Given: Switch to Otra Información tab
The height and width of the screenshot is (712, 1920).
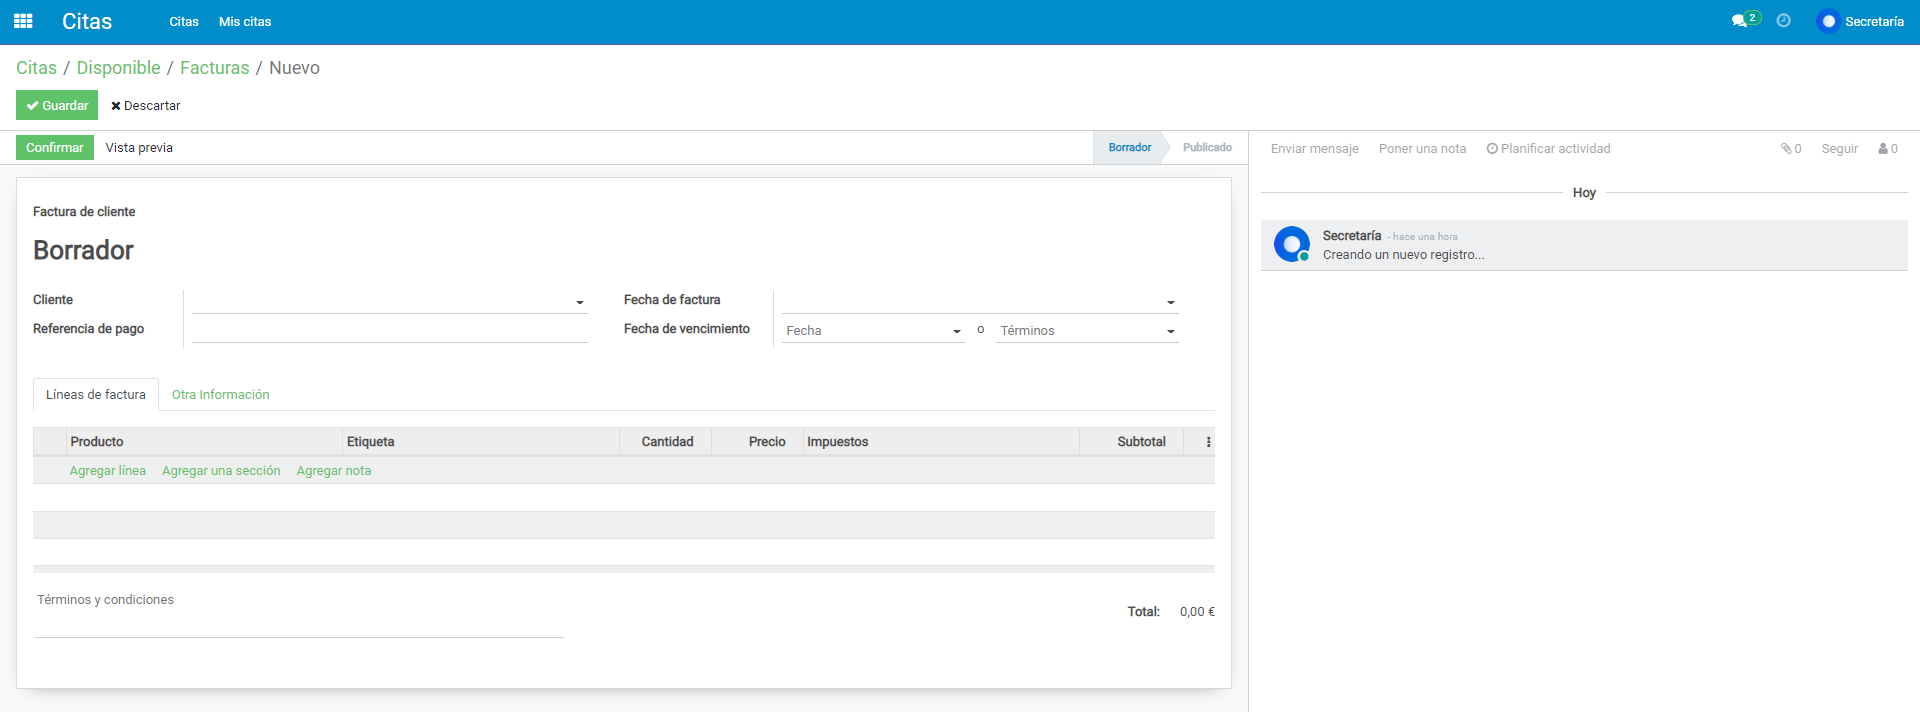Looking at the screenshot, I should (x=220, y=395).
